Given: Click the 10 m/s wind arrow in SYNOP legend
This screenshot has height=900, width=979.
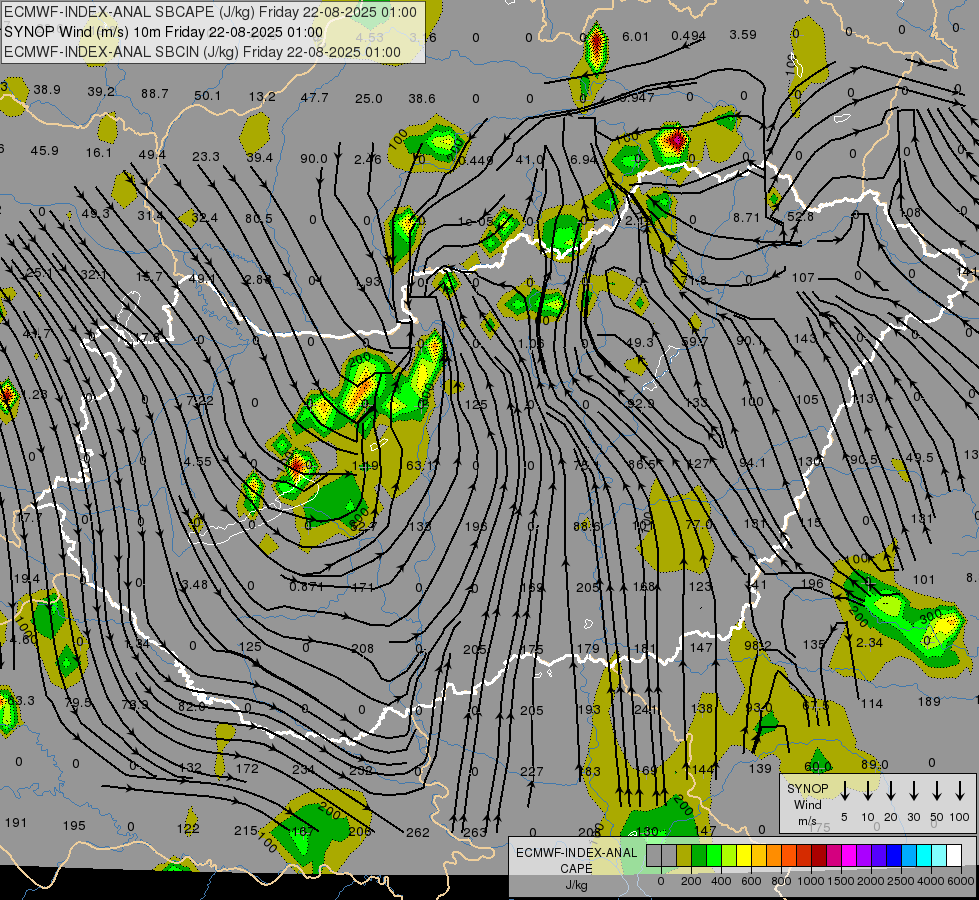Looking at the screenshot, I should coord(868,791).
